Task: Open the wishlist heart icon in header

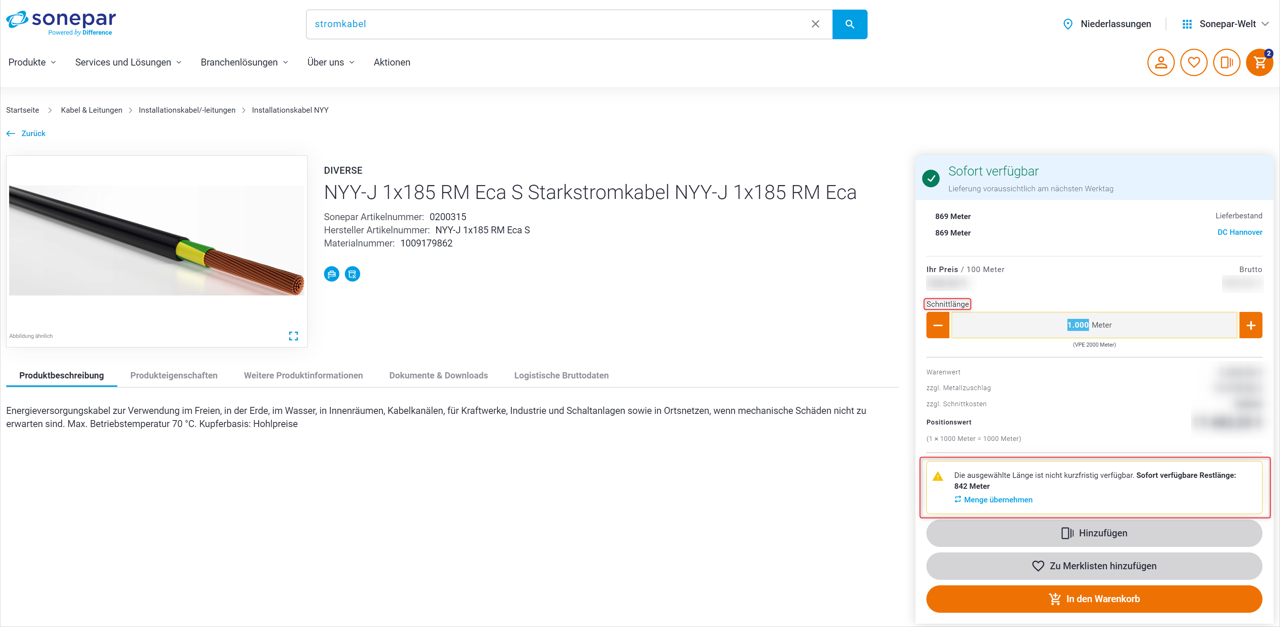Action: point(1194,62)
